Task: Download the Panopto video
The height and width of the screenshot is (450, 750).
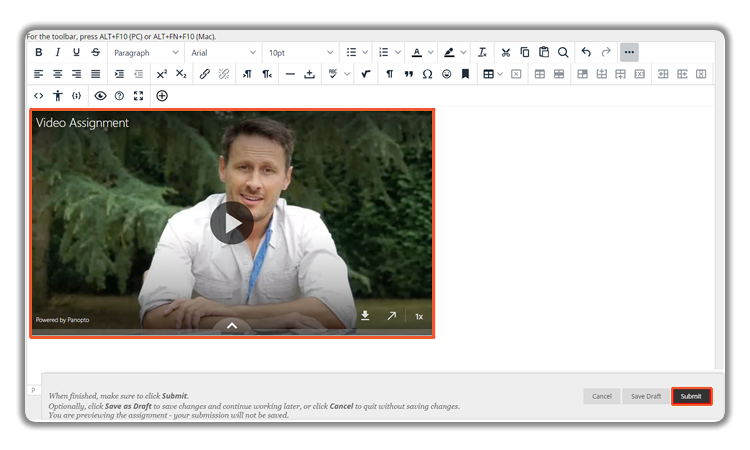Action: (365, 316)
